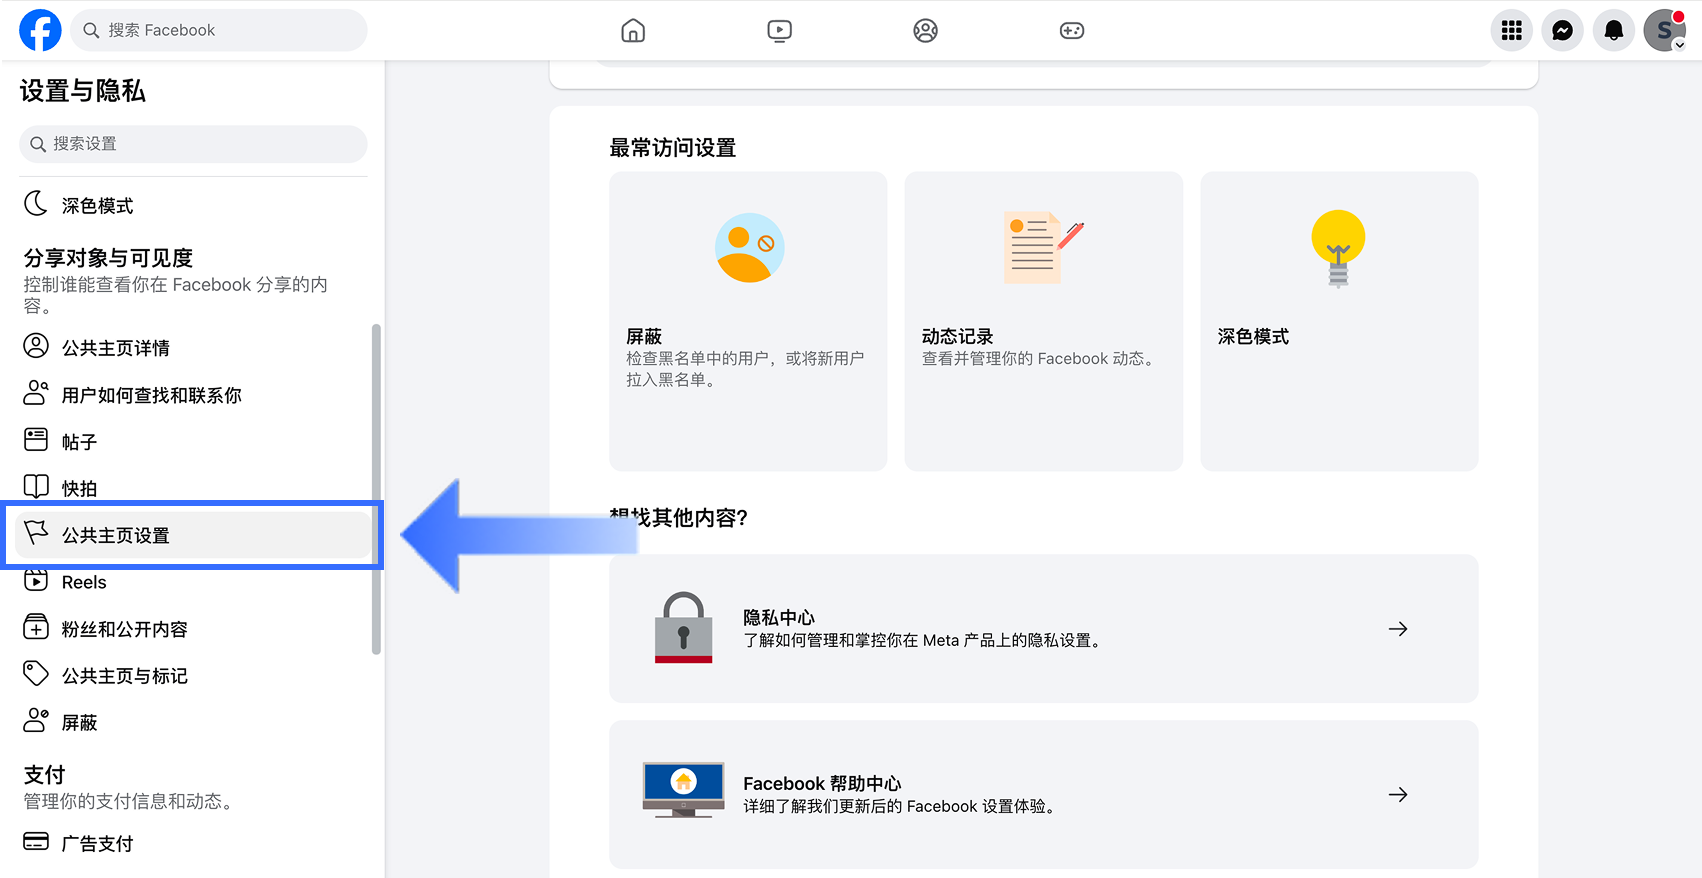Click the moon icon beside 深色模式
This screenshot has width=1702, height=878.
click(36, 204)
